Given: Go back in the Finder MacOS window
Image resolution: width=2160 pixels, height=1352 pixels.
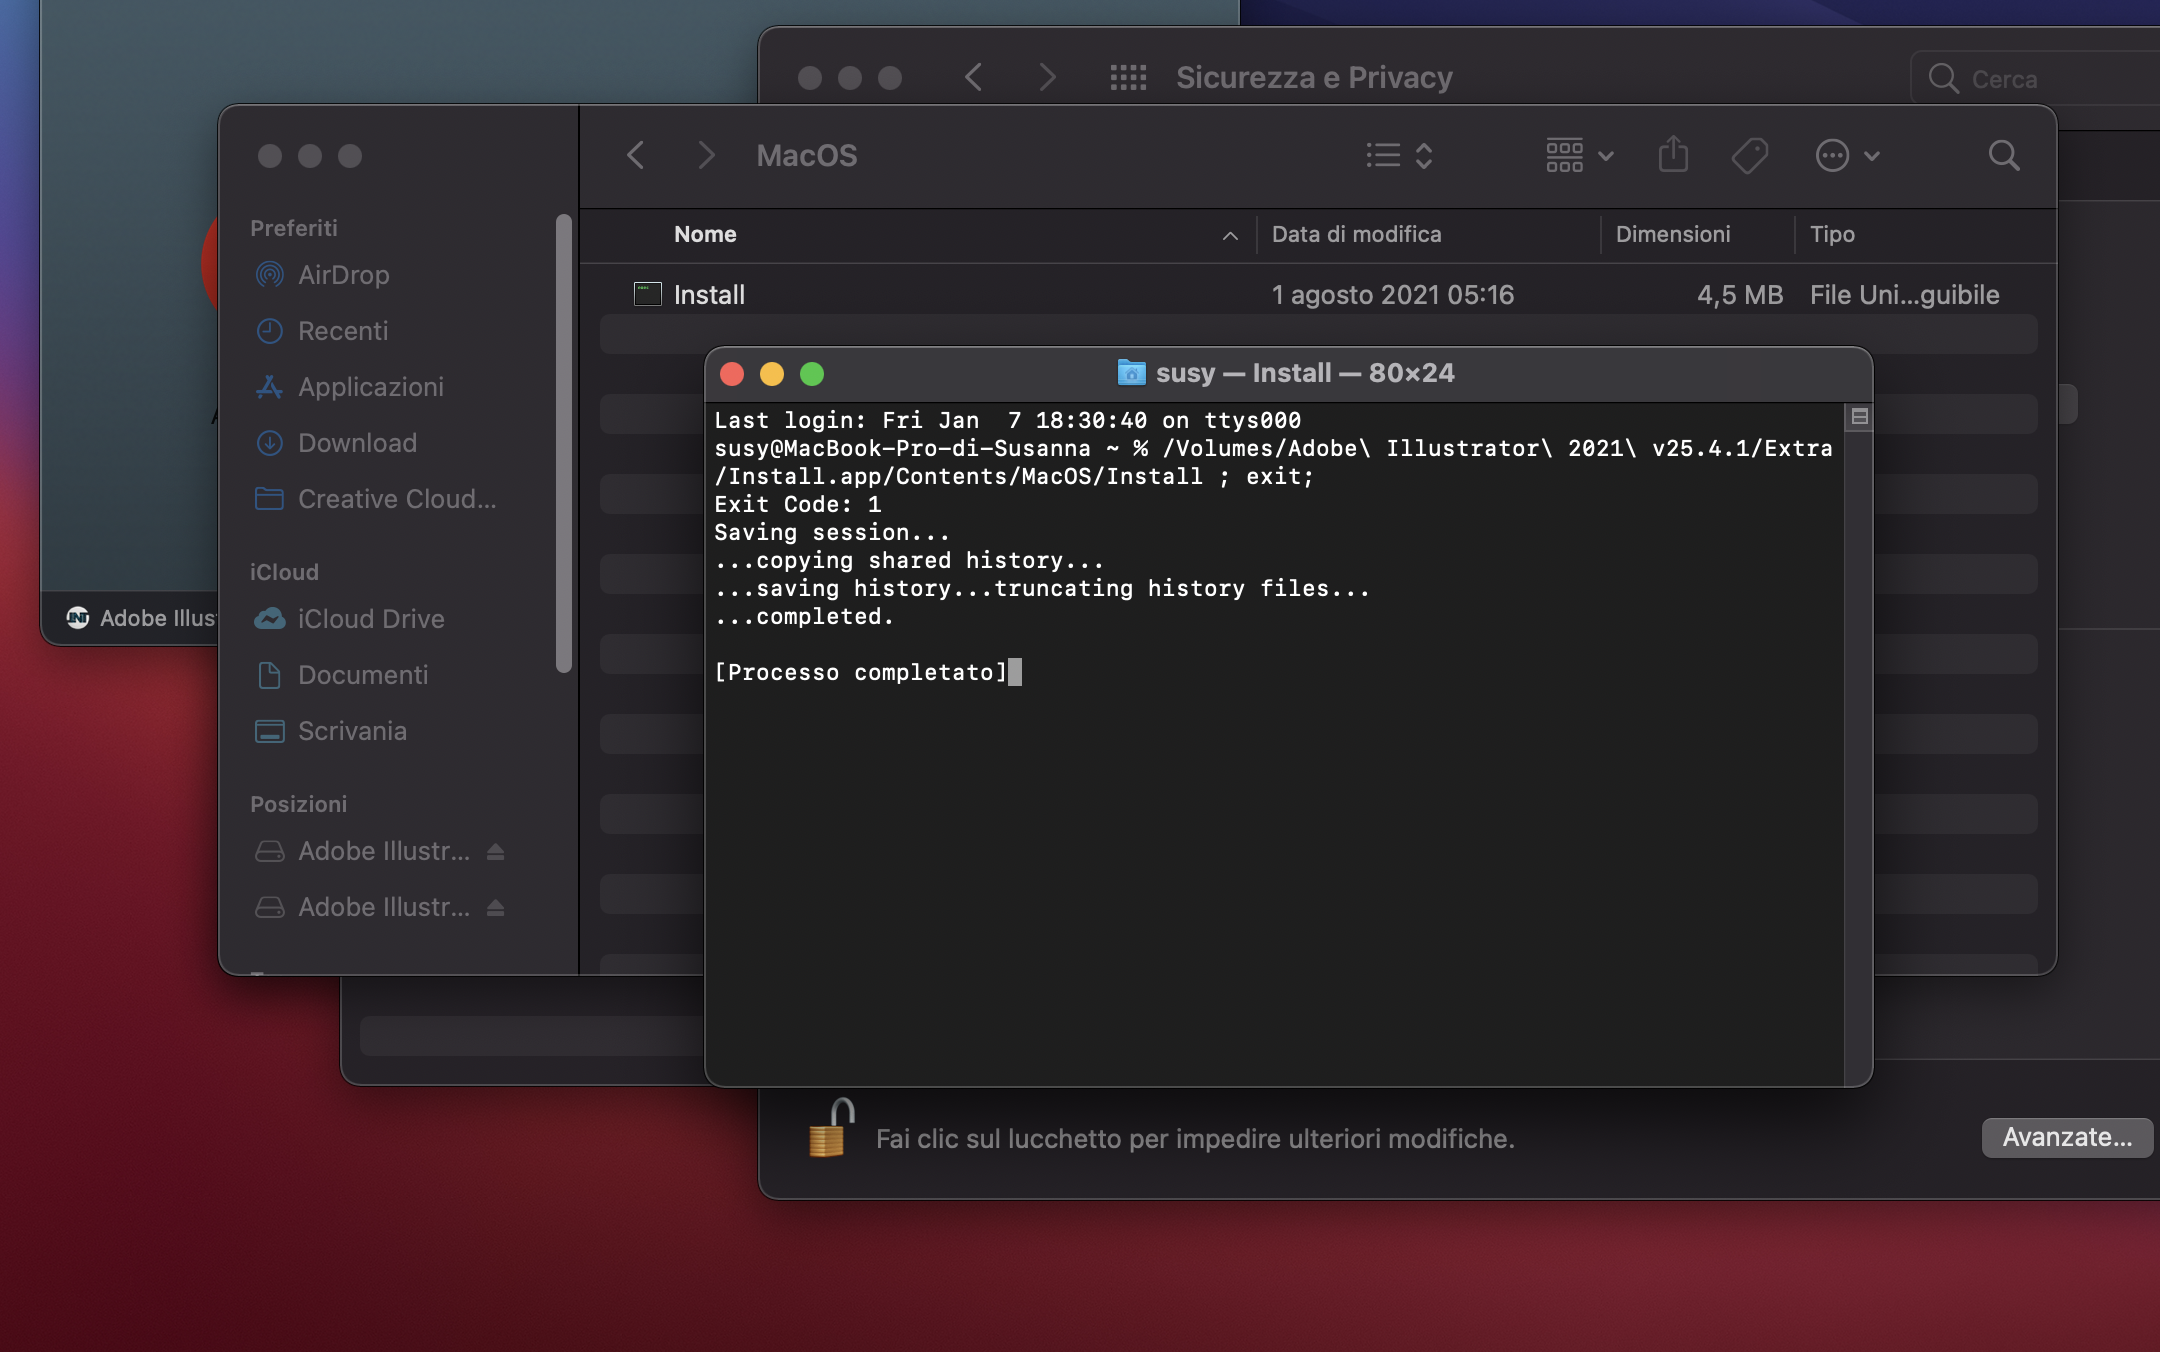Looking at the screenshot, I should pos(635,155).
